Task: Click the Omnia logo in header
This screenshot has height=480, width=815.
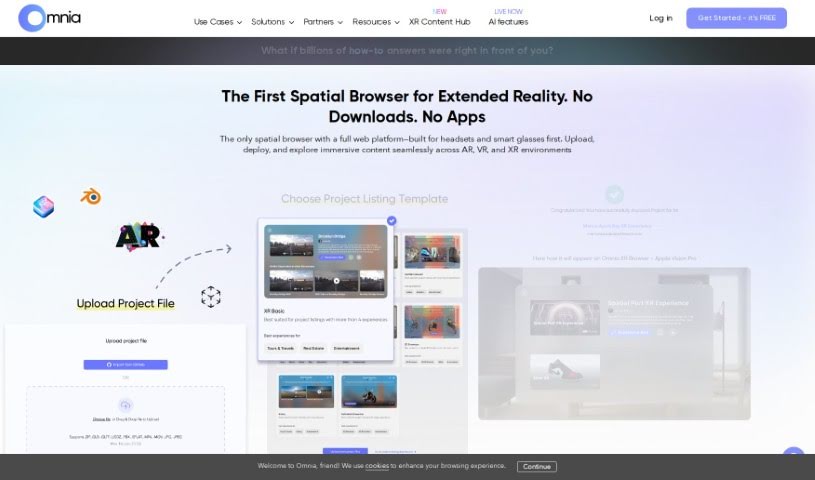Action: click(x=49, y=18)
